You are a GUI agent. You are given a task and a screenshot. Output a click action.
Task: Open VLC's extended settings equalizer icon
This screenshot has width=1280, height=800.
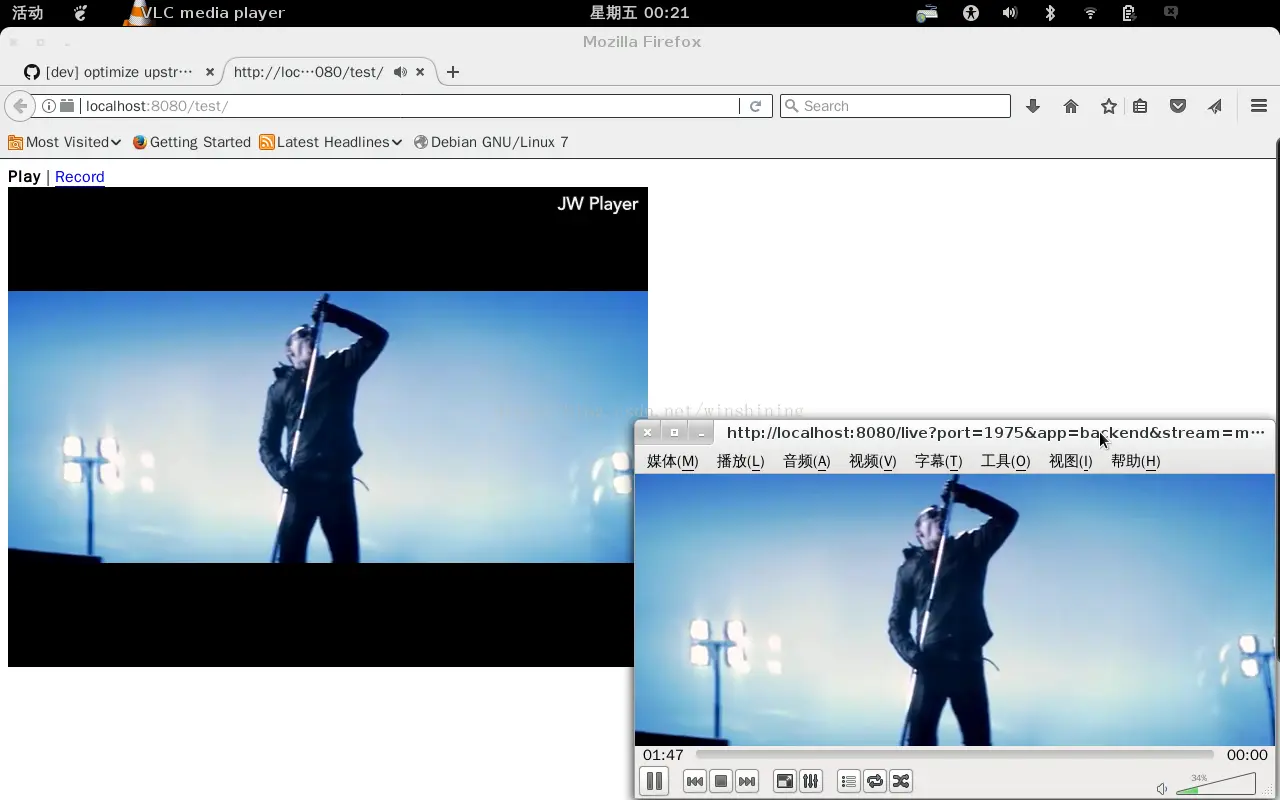point(810,781)
